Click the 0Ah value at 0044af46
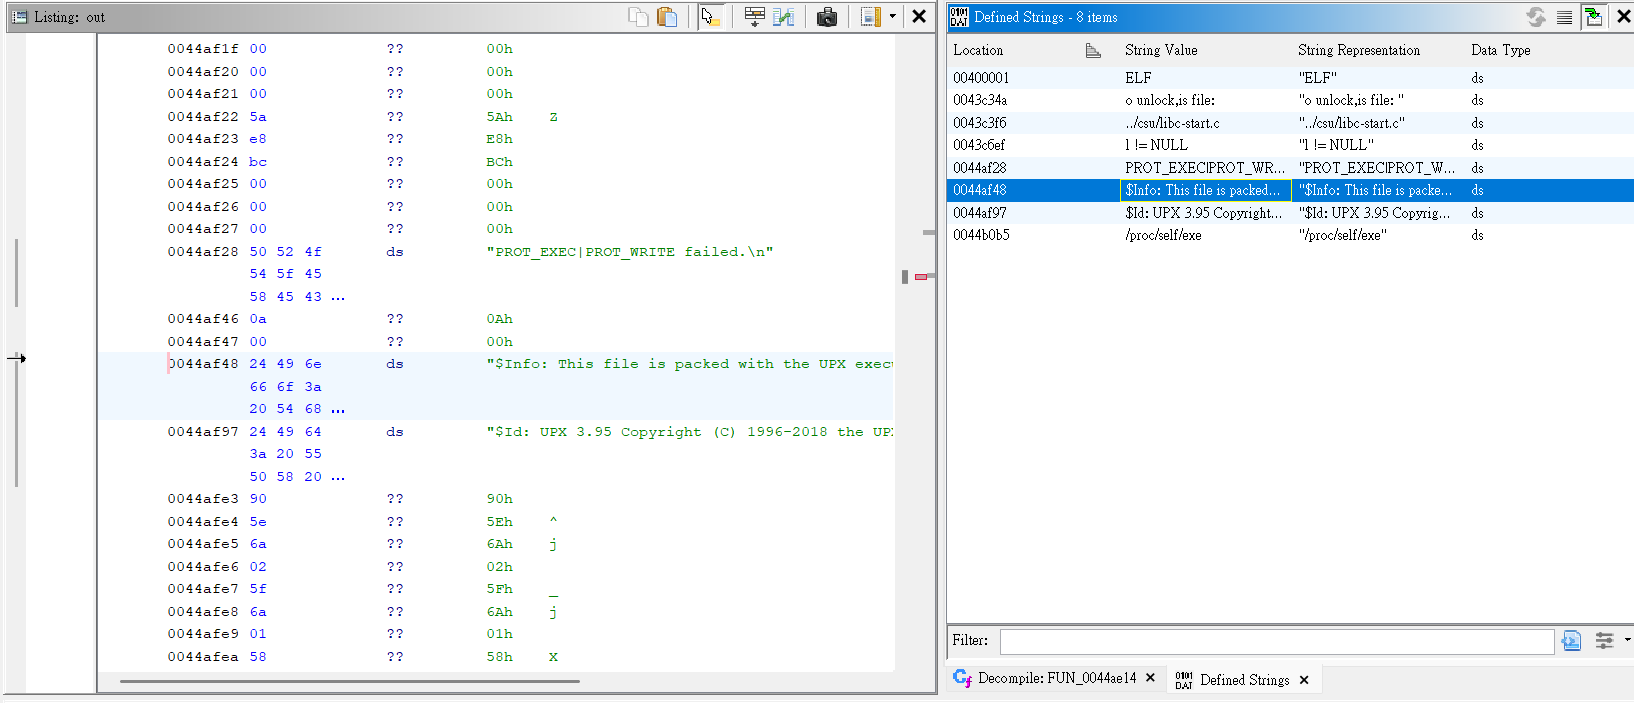The height and width of the screenshot is (703, 1634). click(500, 319)
